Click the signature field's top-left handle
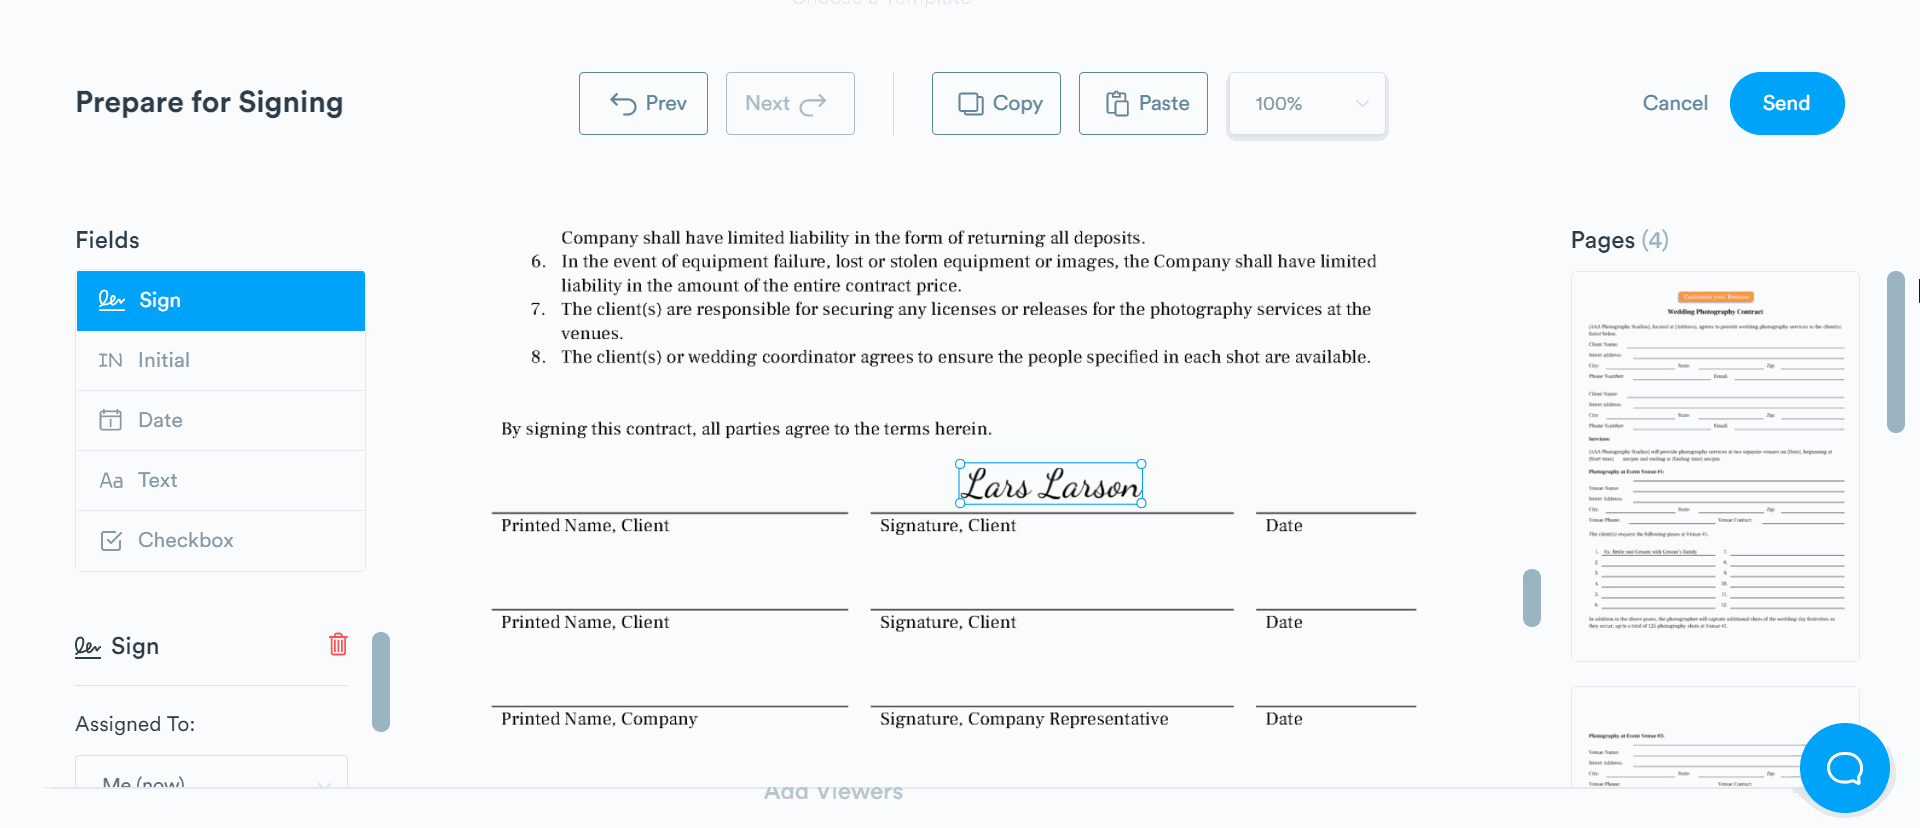The width and height of the screenshot is (1920, 828). pos(960,464)
